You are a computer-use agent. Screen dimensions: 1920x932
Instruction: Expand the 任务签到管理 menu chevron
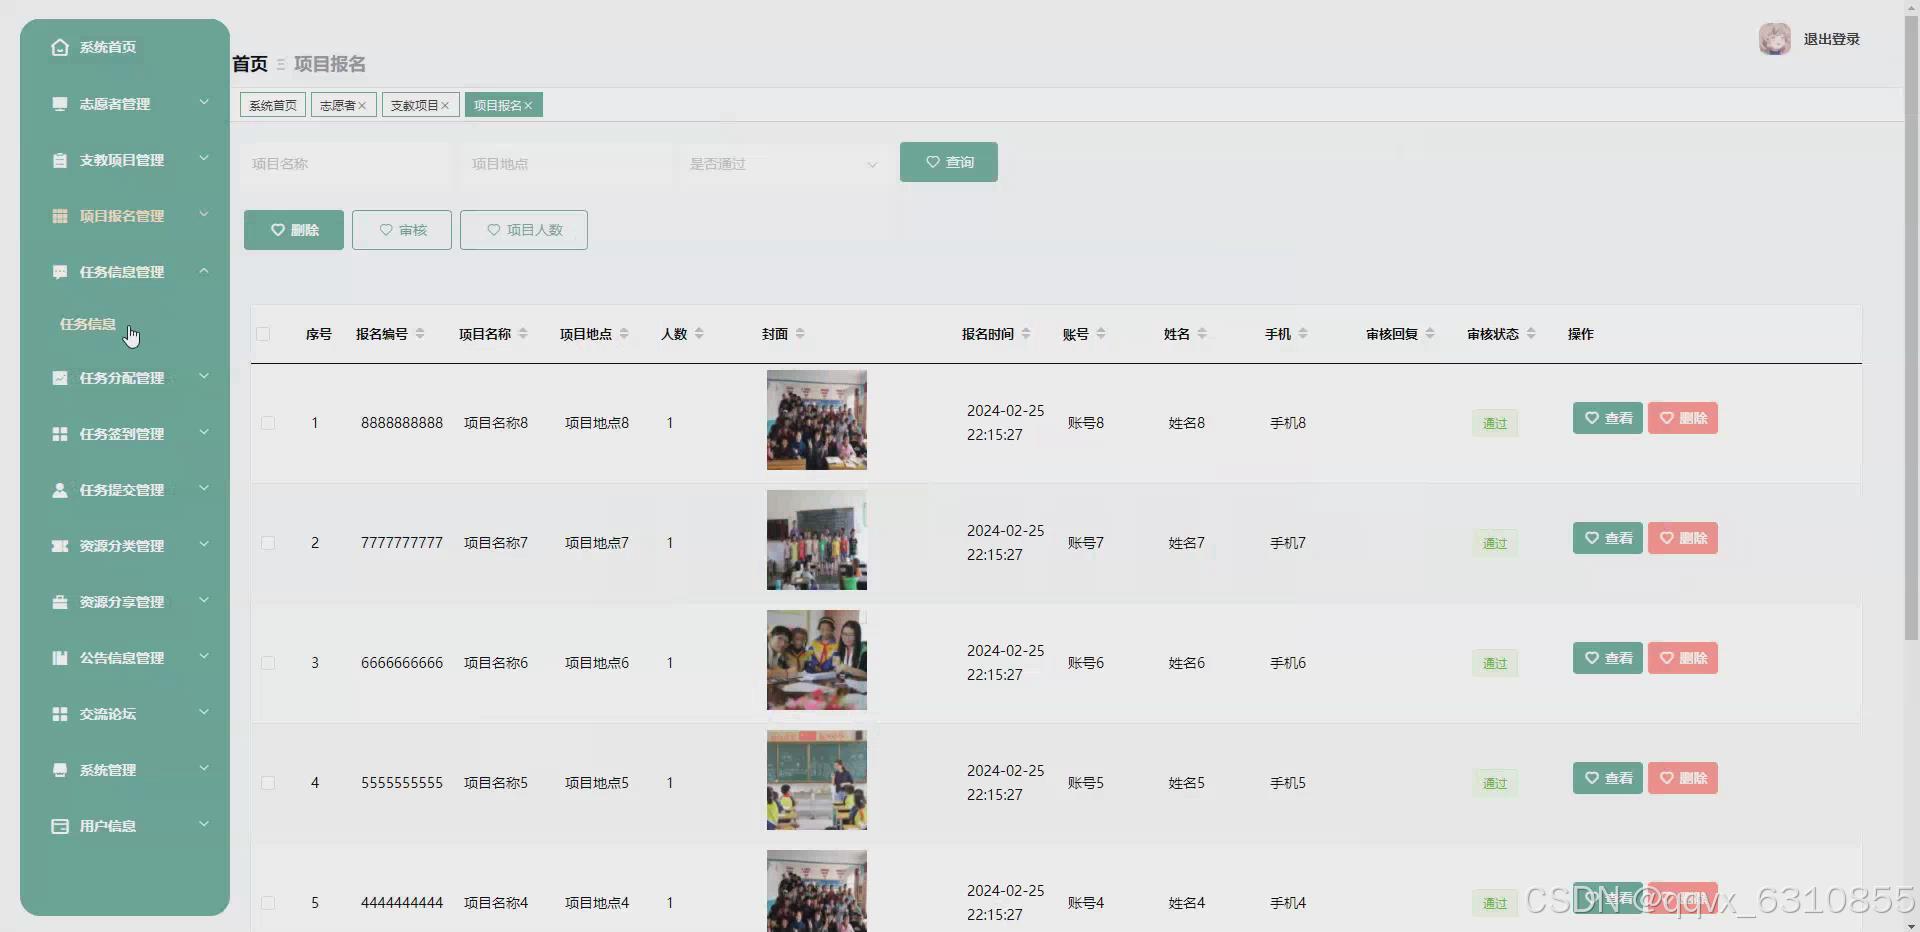(204, 432)
